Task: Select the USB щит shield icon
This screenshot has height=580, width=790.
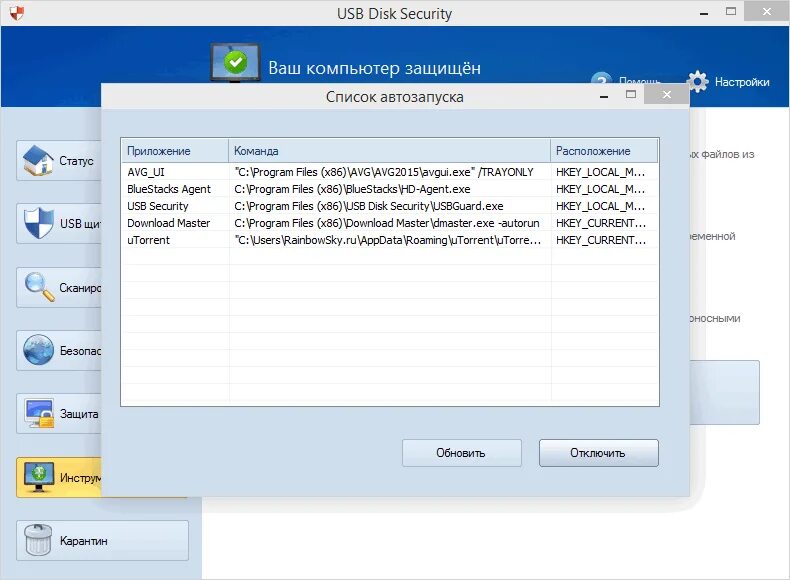Action: click(x=39, y=223)
